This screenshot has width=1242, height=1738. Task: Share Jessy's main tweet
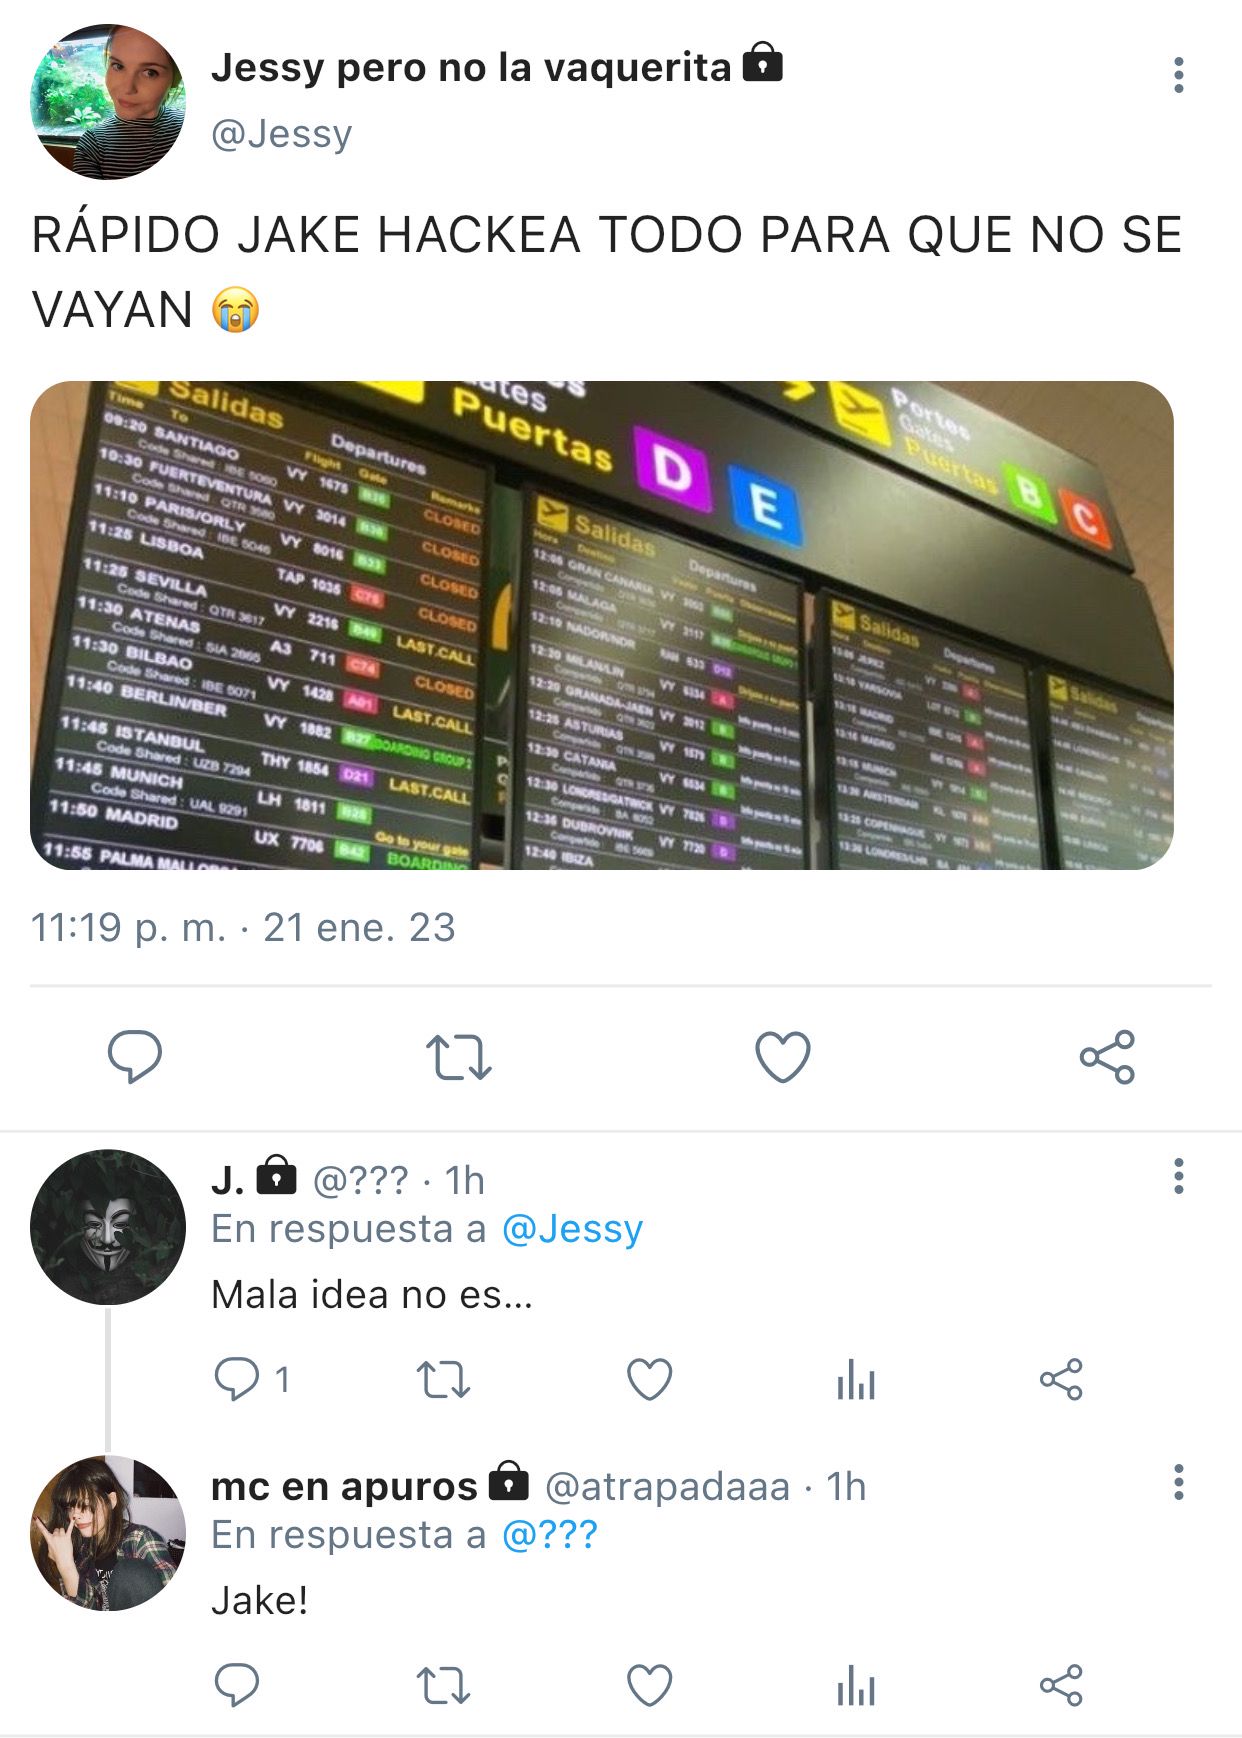(1107, 1057)
